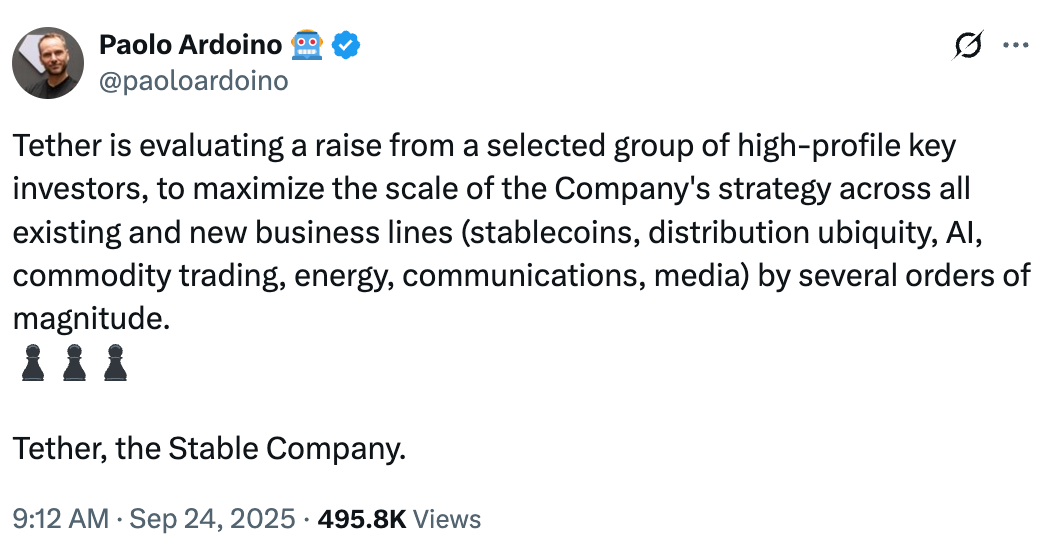Click the Grok slashed-circle icon
The height and width of the screenshot is (552, 1052).
968,45
